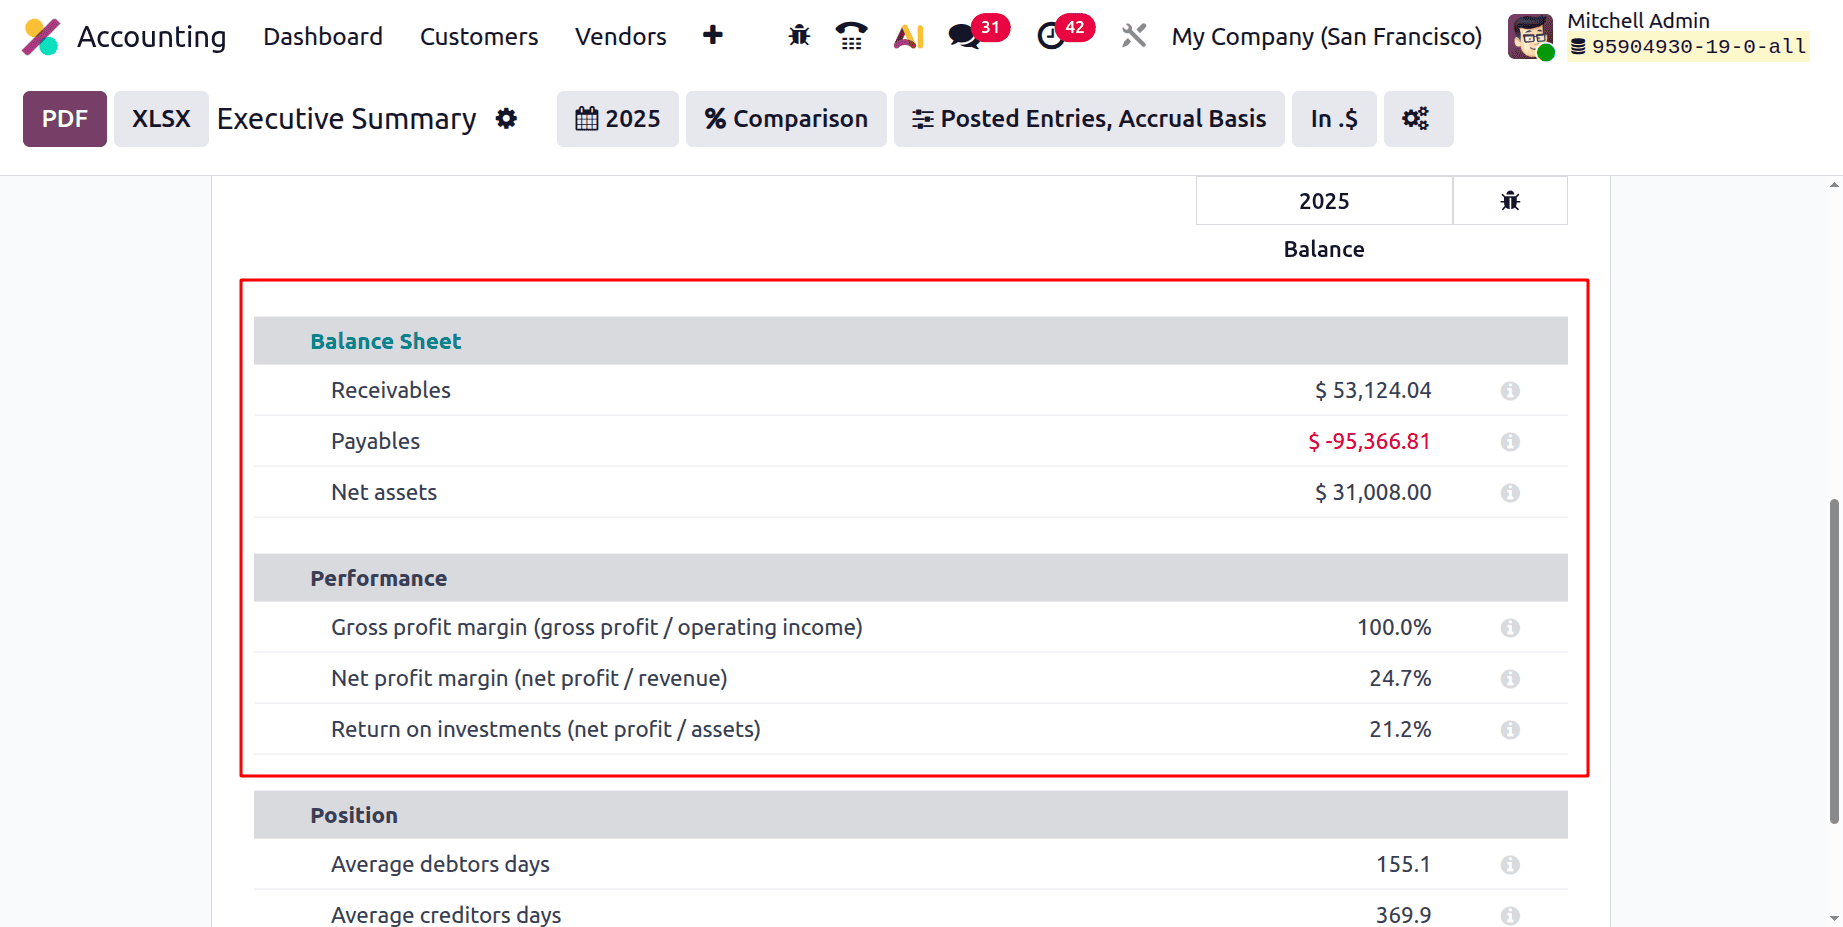This screenshot has height=927, width=1843.
Task: Launch the AI assistant
Action: click(x=907, y=36)
